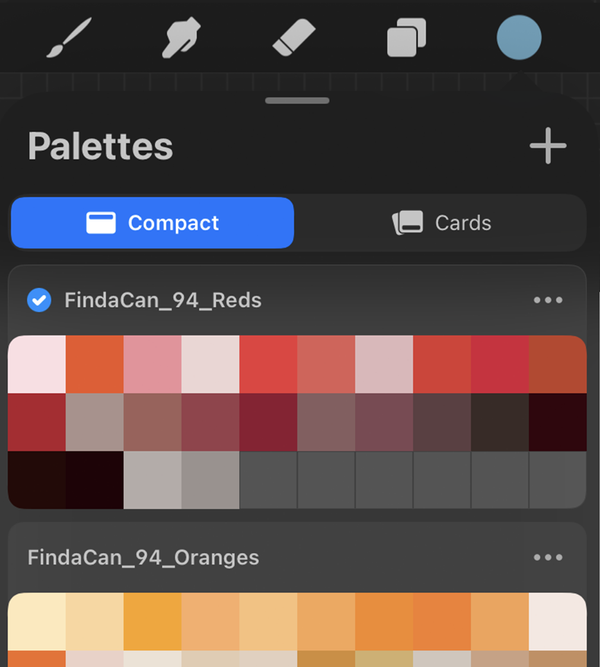Open FindaCan_94_Oranges options ellipsis menu

click(x=548, y=558)
